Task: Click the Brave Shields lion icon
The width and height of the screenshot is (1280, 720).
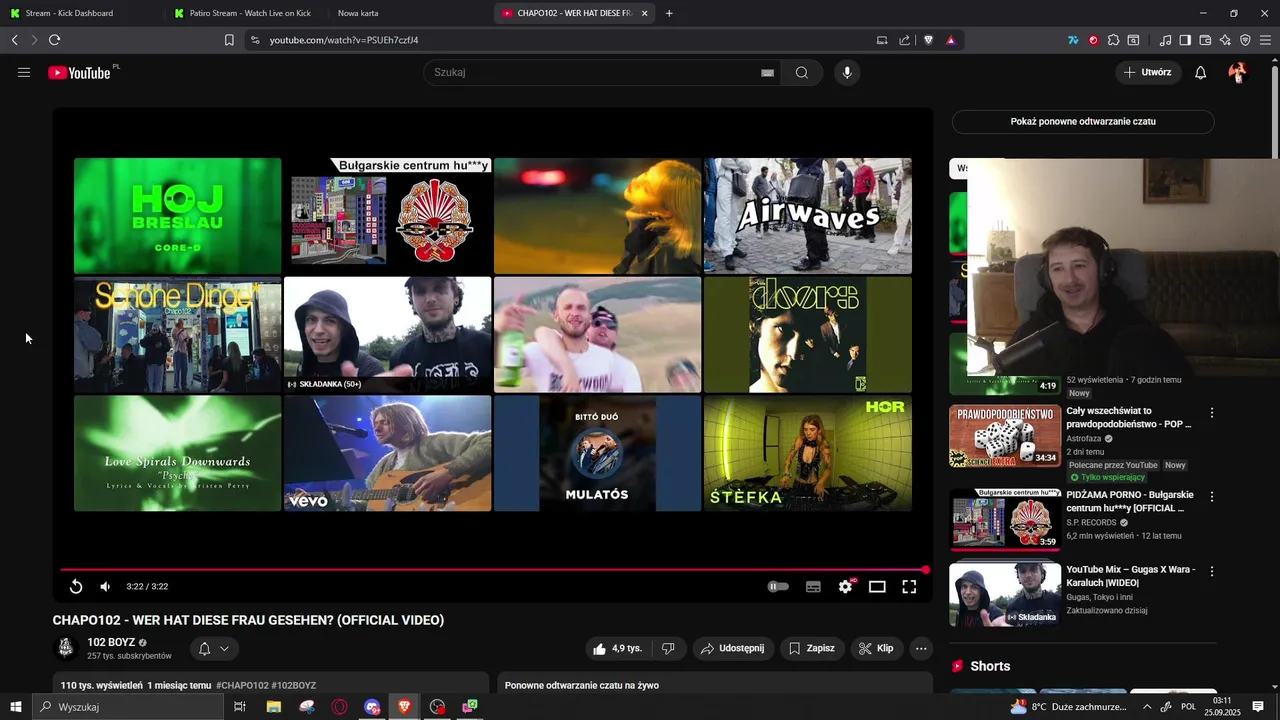Action: tap(928, 40)
